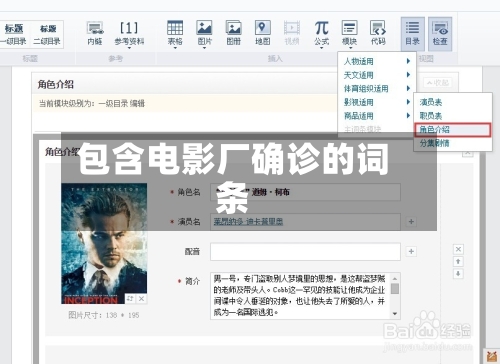Remove the poster image with X icon

(x=141, y=299)
